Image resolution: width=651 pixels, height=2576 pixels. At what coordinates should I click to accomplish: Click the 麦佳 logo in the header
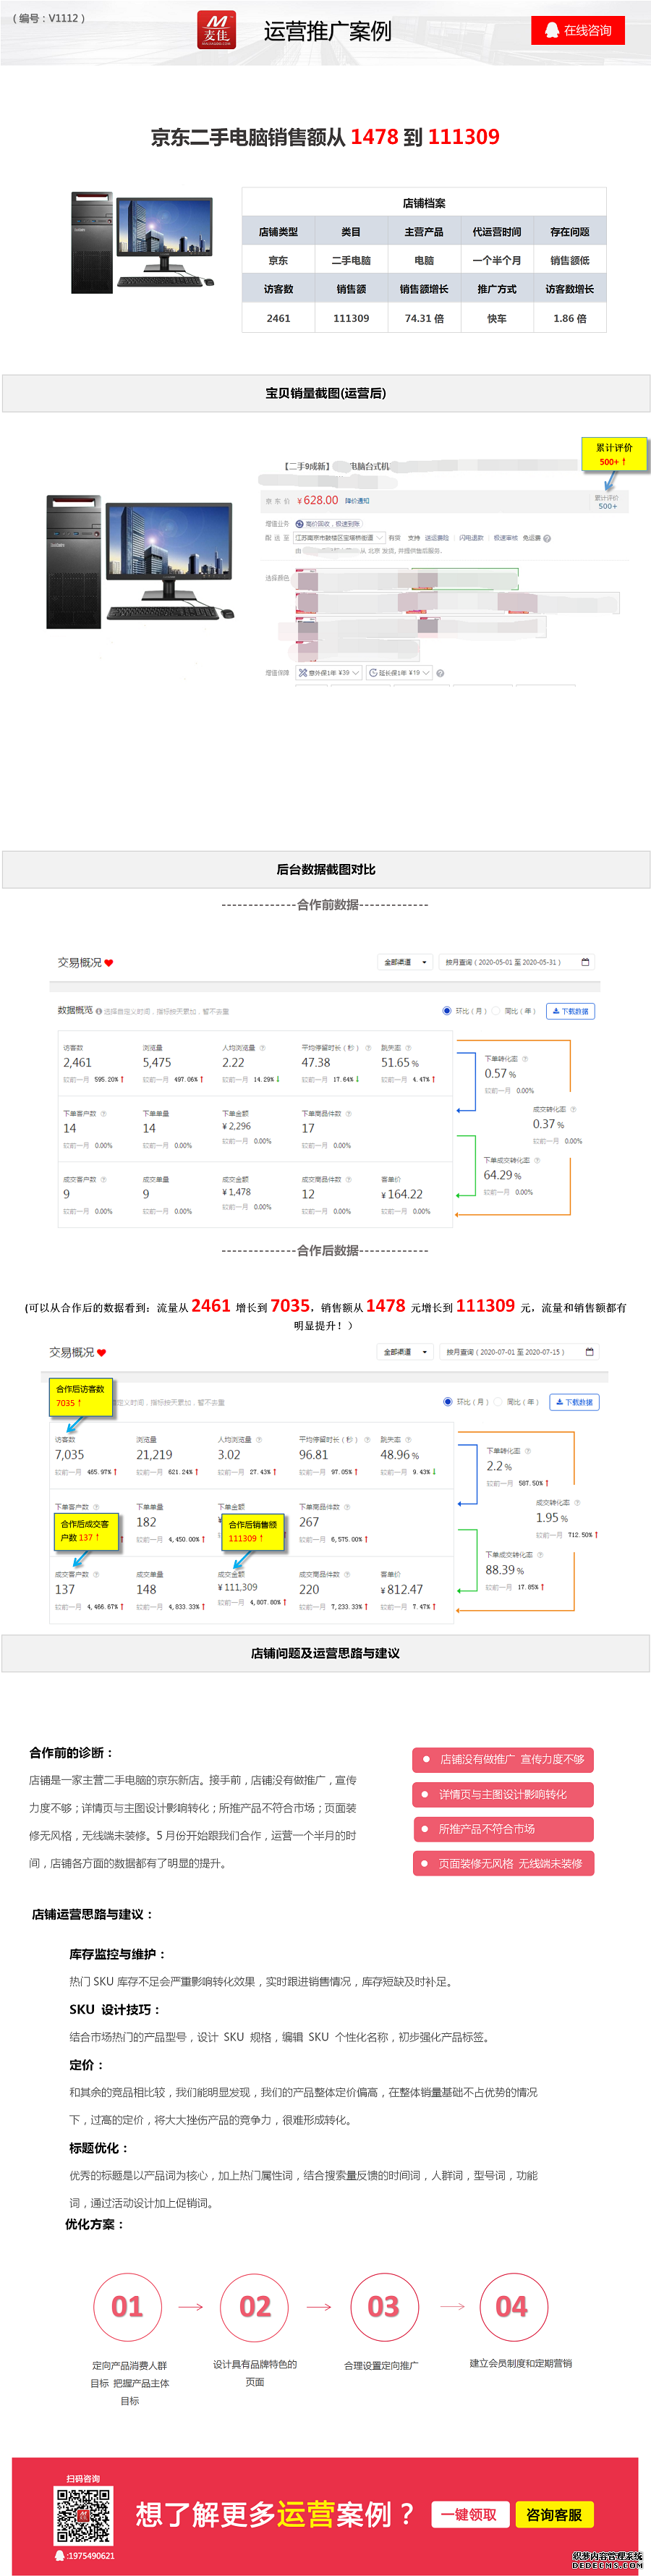(x=216, y=29)
